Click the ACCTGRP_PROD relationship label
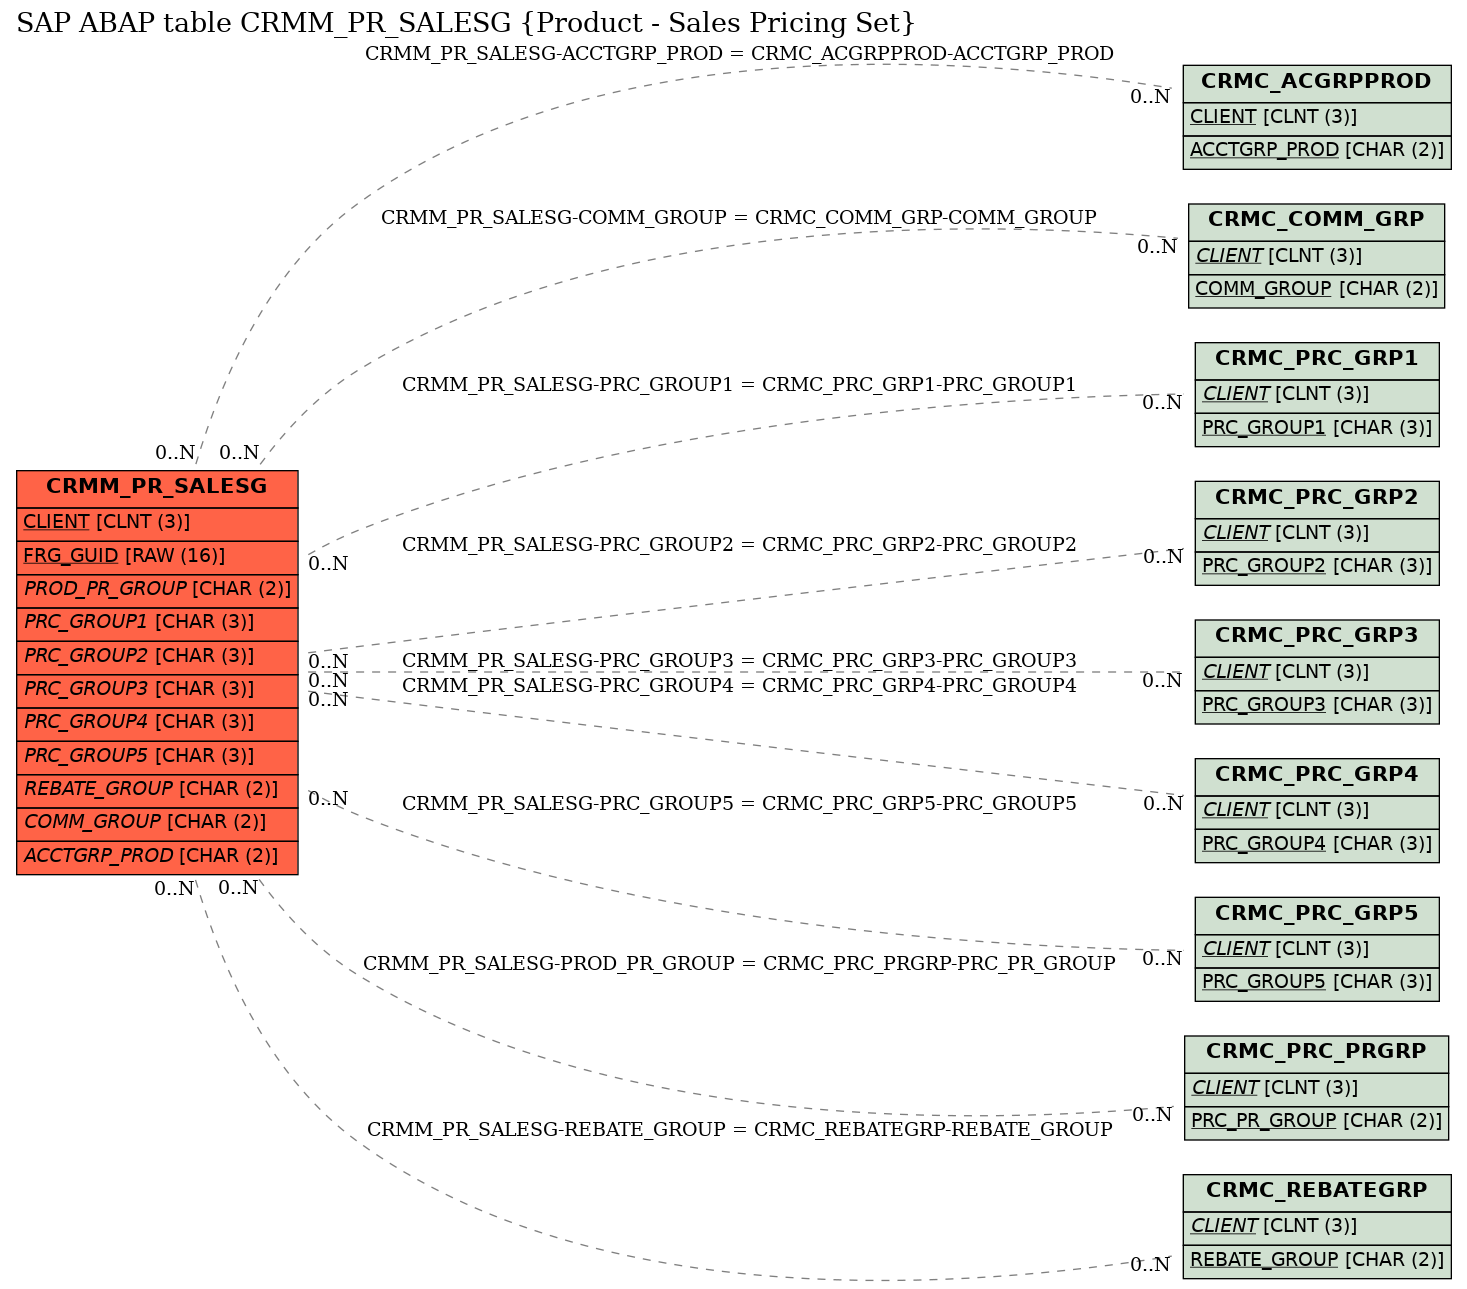 point(739,54)
